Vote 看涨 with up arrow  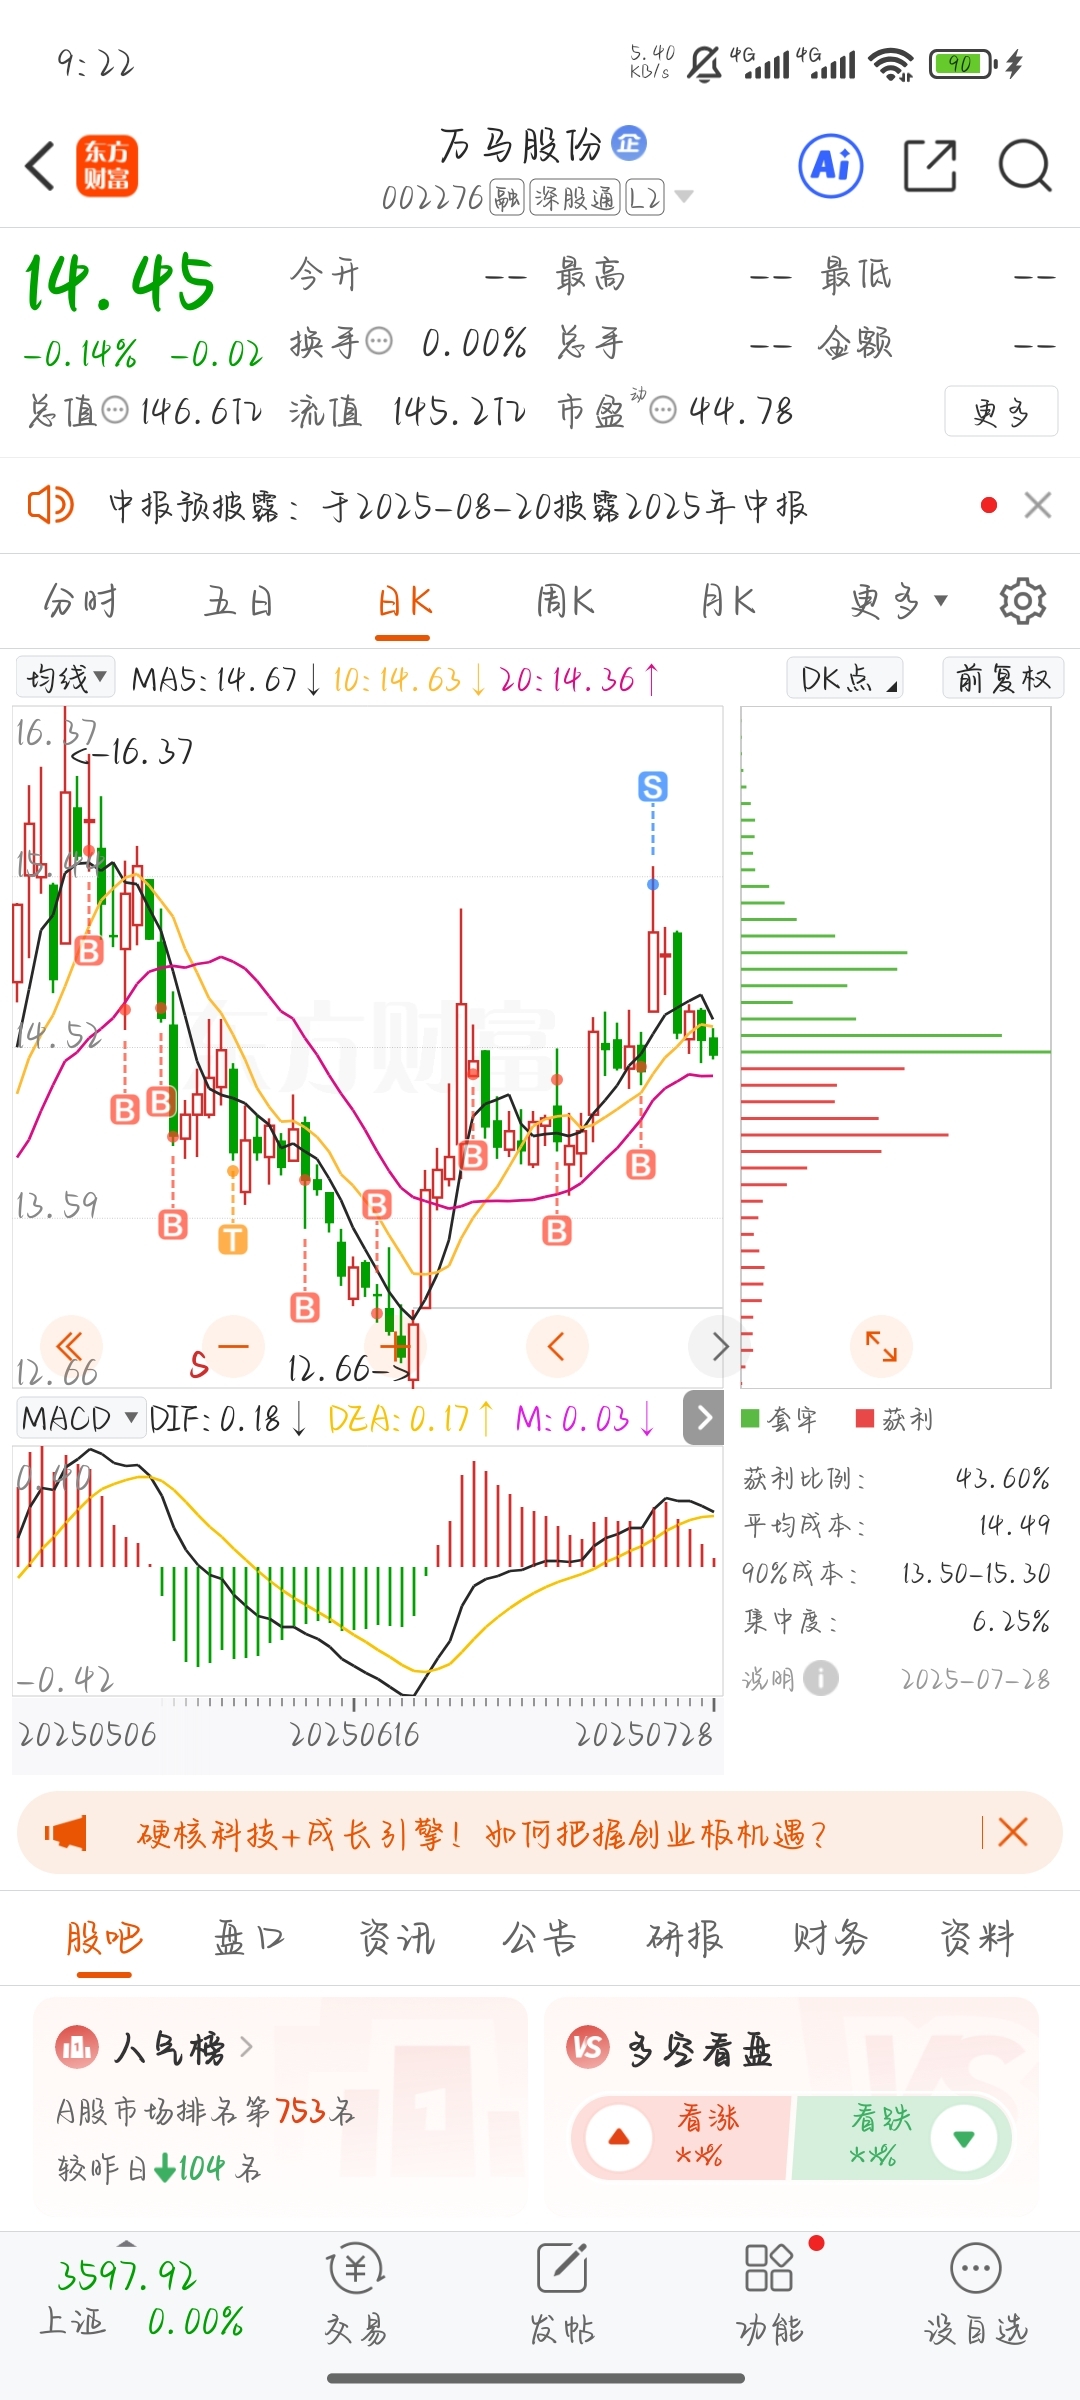point(619,2138)
